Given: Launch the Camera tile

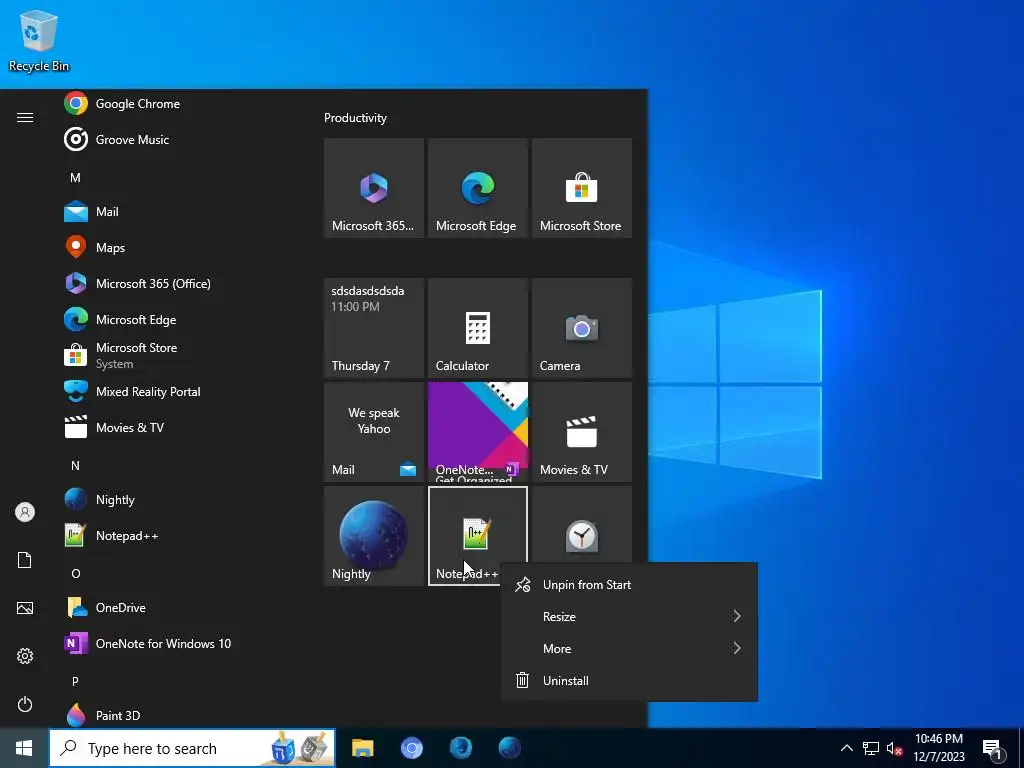Looking at the screenshot, I should tap(582, 328).
